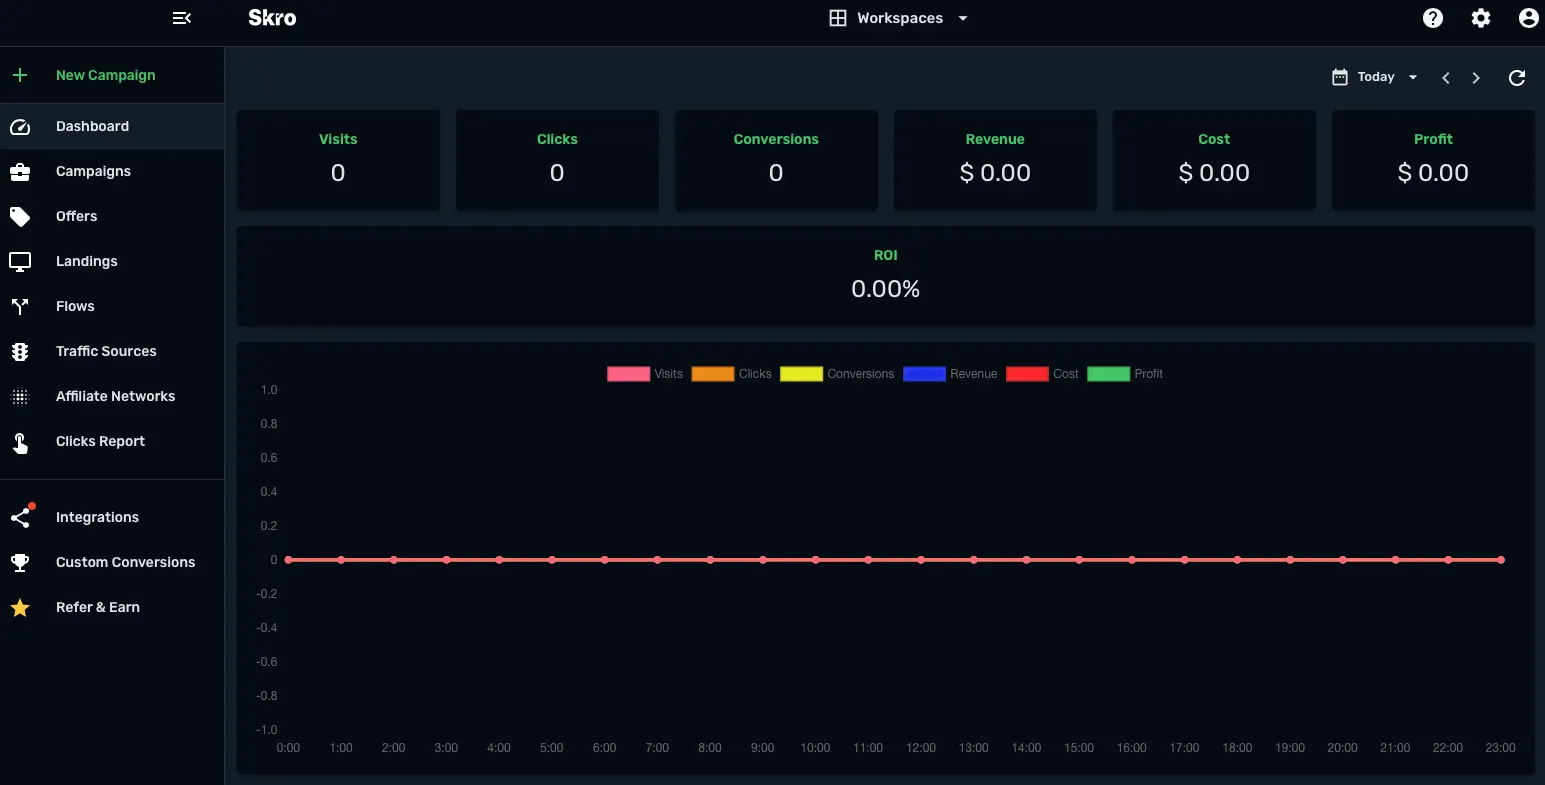Click the 12:00 data point on chart
This screenshot has width=1545, height=785.
[921, 560]
